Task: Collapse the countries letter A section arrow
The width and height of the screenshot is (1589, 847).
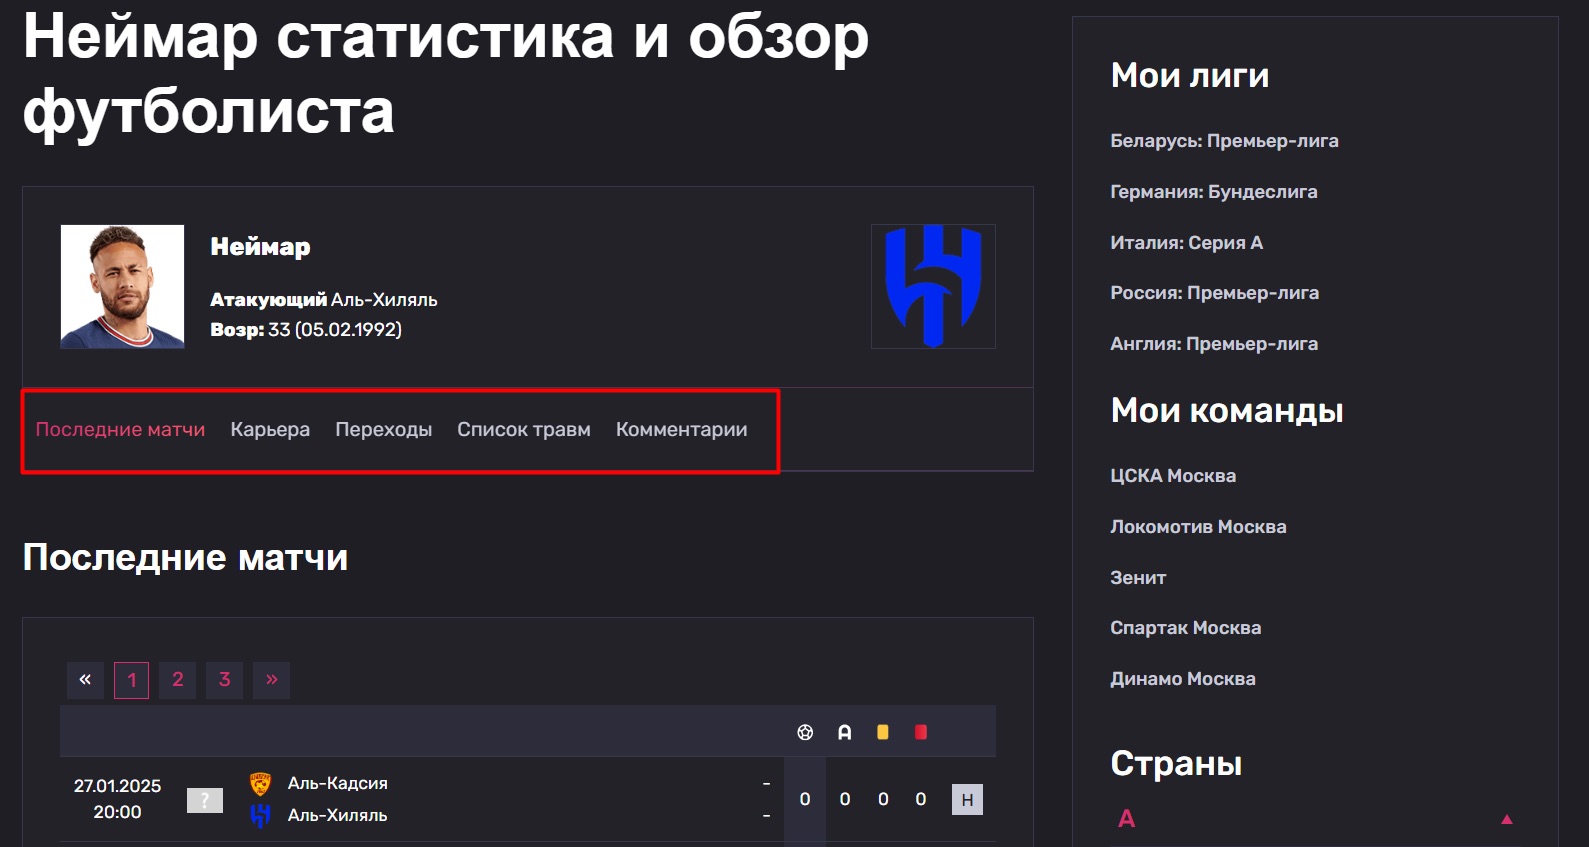Action: (x=1507, y=819)
